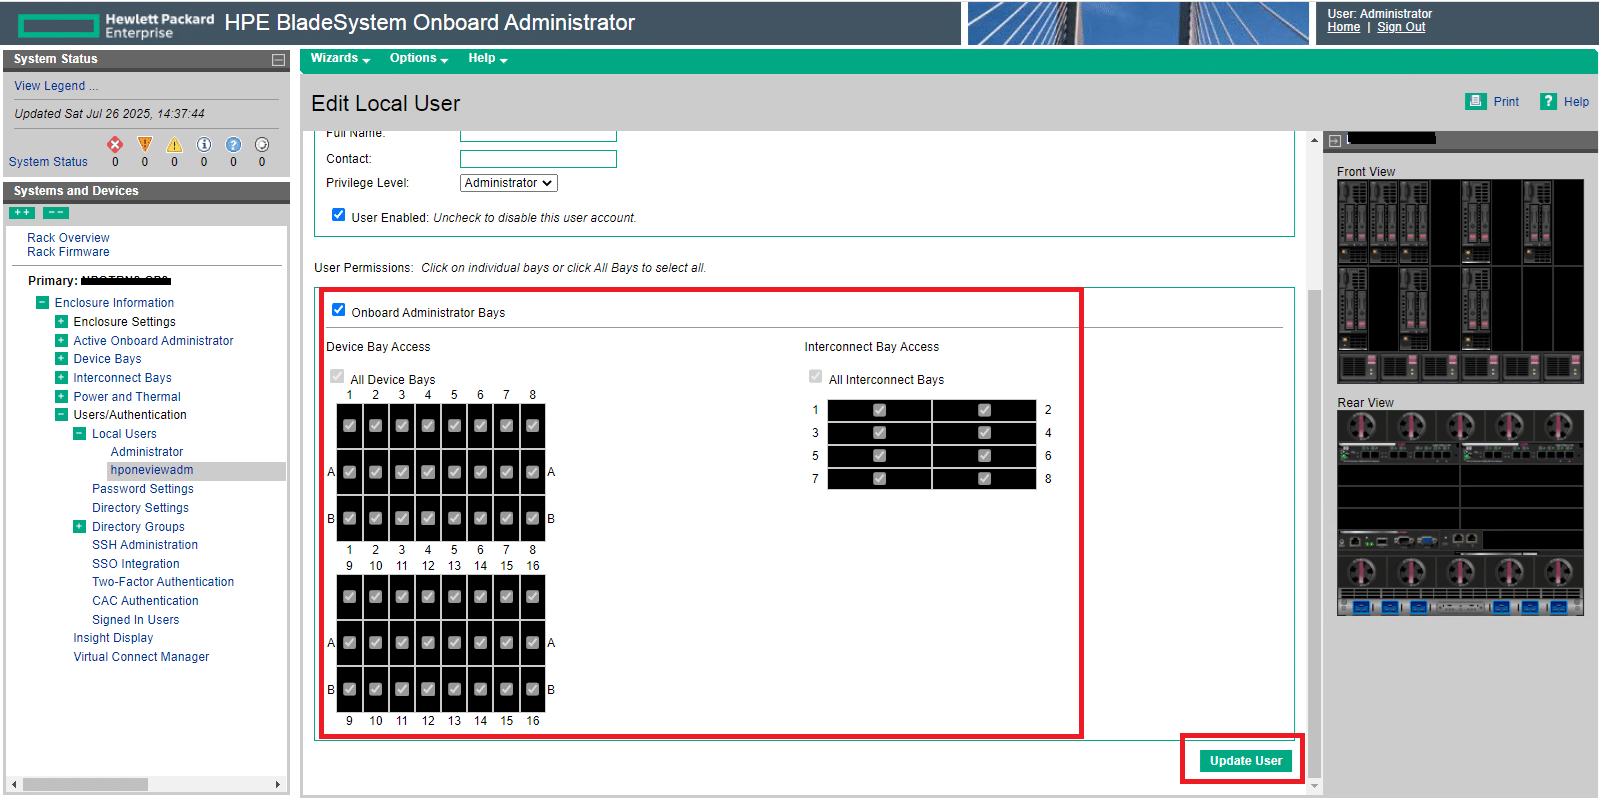Expand Interconnect Bays tree node

click(61, 378)
